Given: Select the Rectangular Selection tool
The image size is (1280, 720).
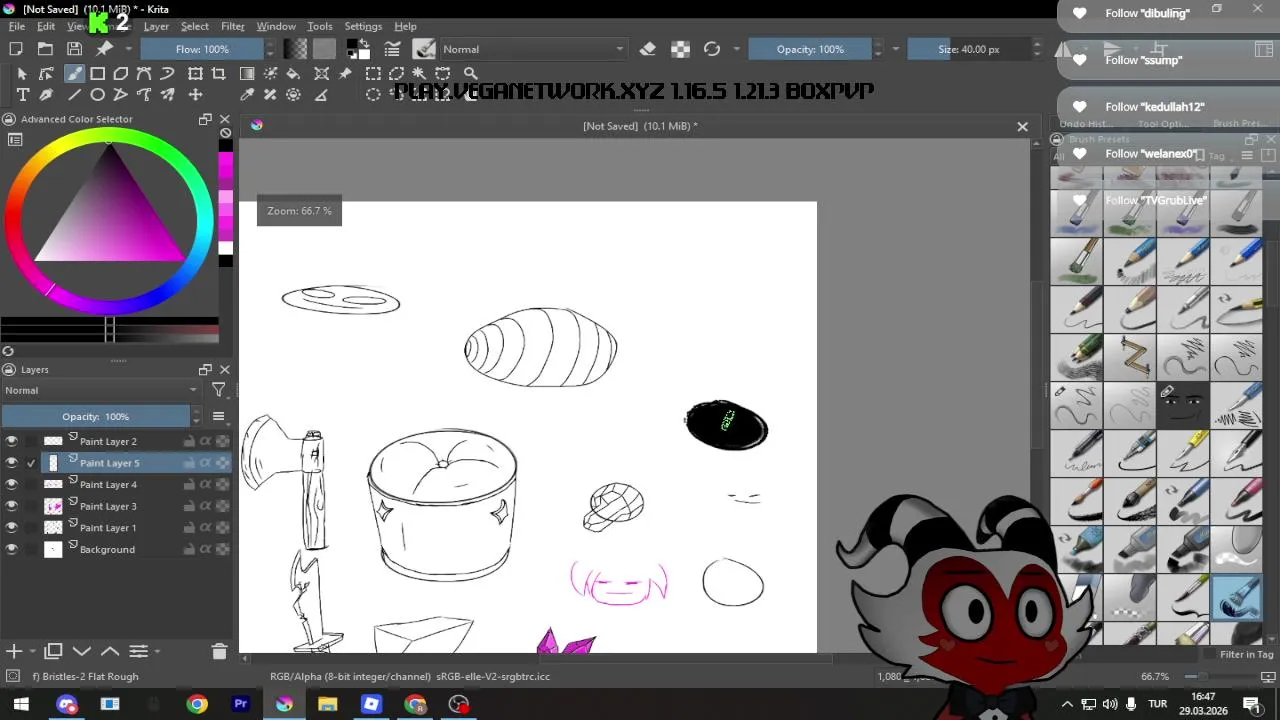Looking at the screenshot, I should pyautogui.click(x=373, y=73).
